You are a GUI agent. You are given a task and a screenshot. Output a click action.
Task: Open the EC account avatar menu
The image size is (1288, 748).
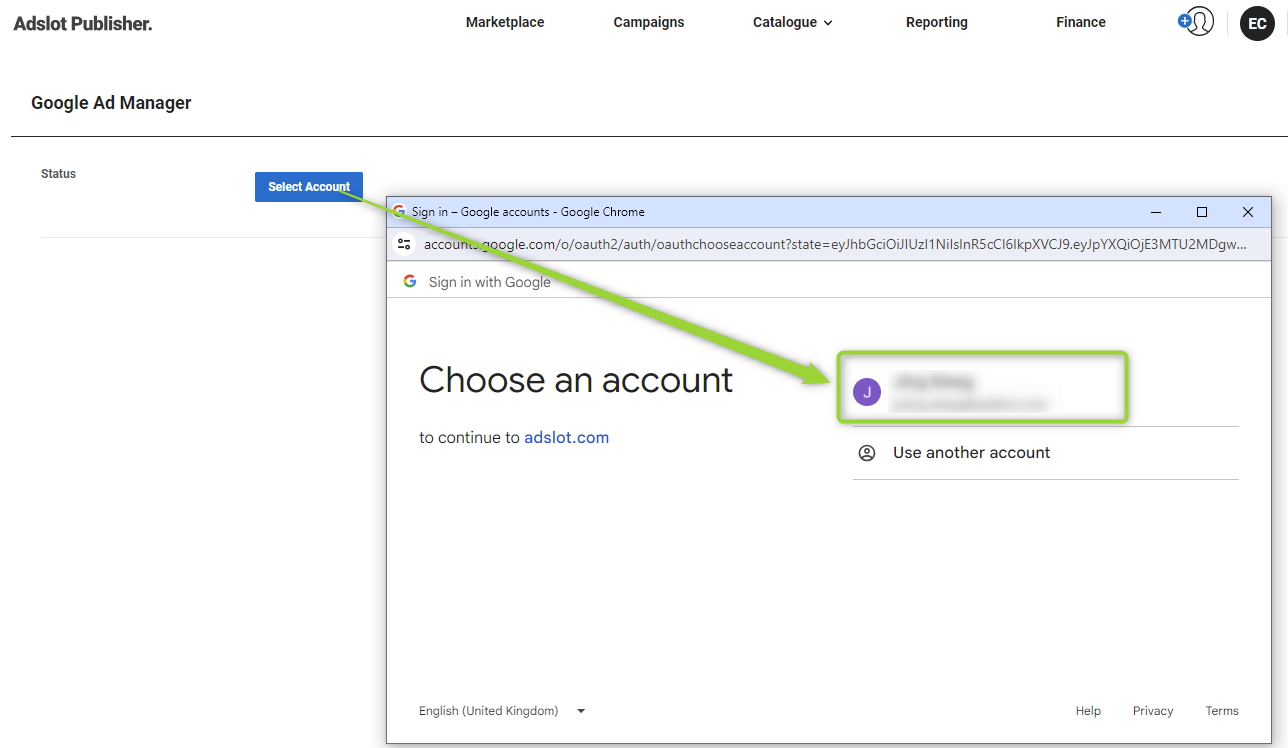(1257, 24)
